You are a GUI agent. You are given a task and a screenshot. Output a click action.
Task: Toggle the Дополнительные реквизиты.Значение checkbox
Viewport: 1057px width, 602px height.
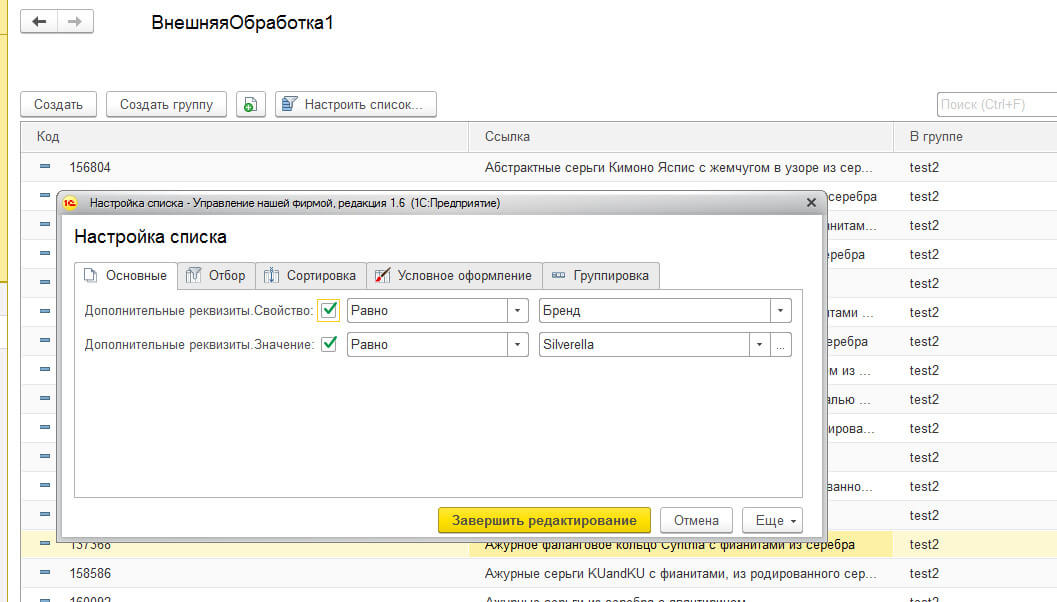(x=328, y=345)
